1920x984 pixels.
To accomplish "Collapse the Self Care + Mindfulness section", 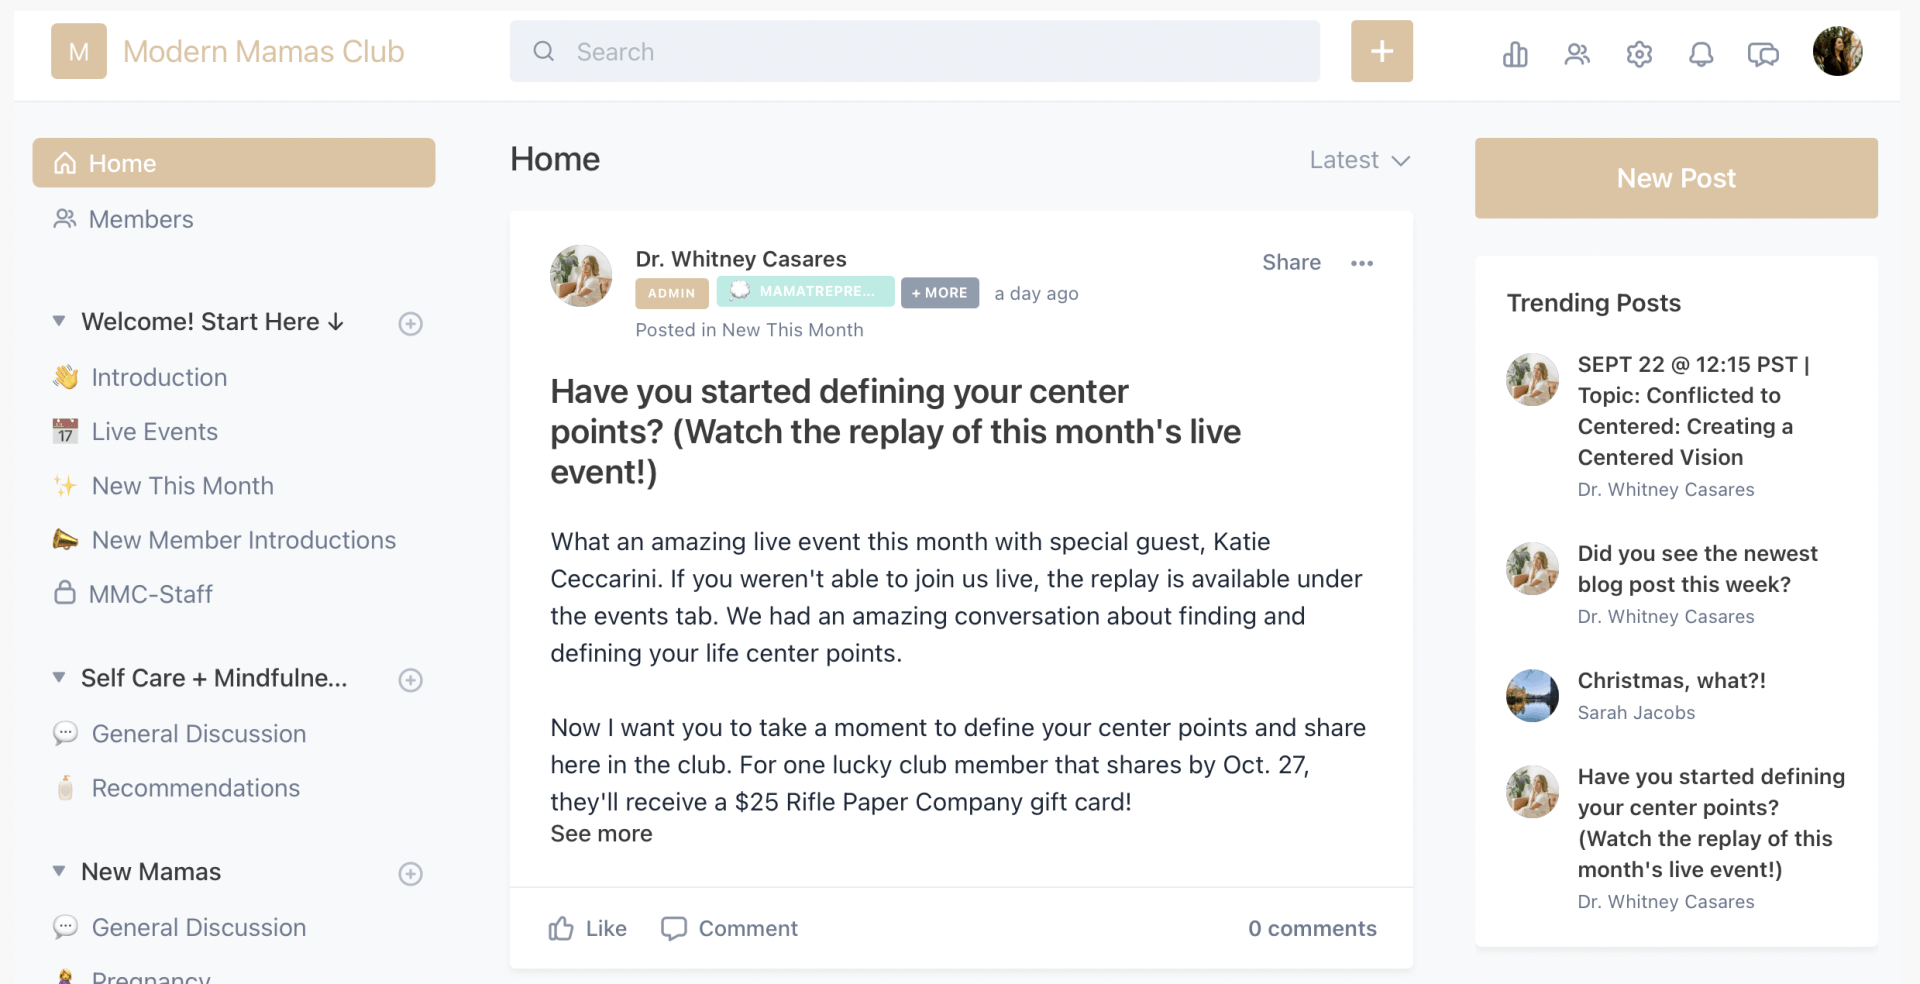I will tap(59, 678).
